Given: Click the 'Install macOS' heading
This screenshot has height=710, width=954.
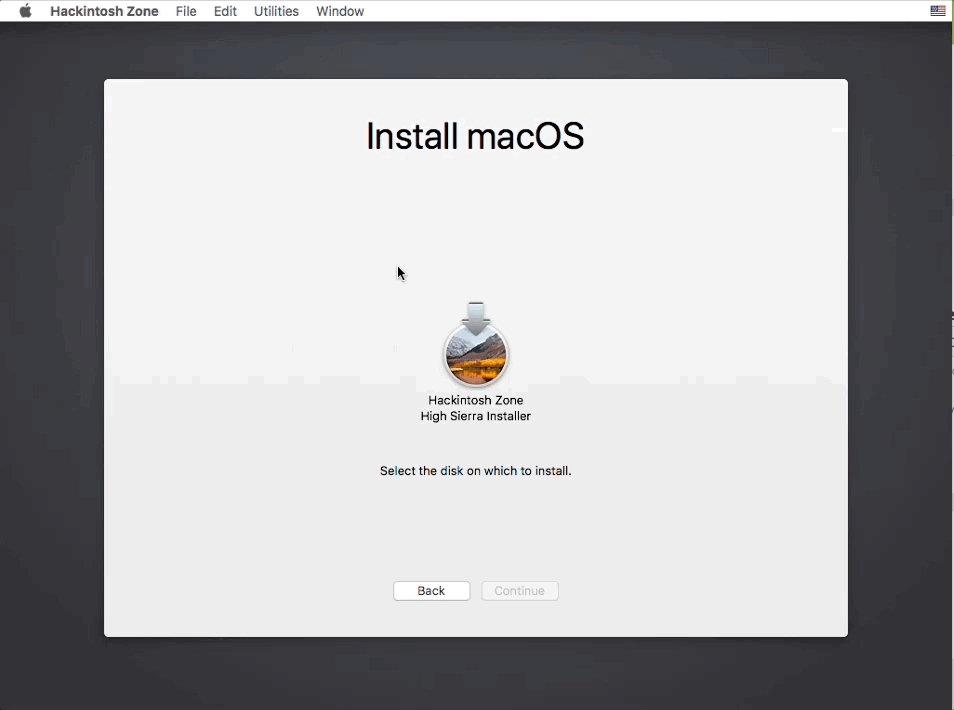Looking at the screenshot, I should point(475,136).
